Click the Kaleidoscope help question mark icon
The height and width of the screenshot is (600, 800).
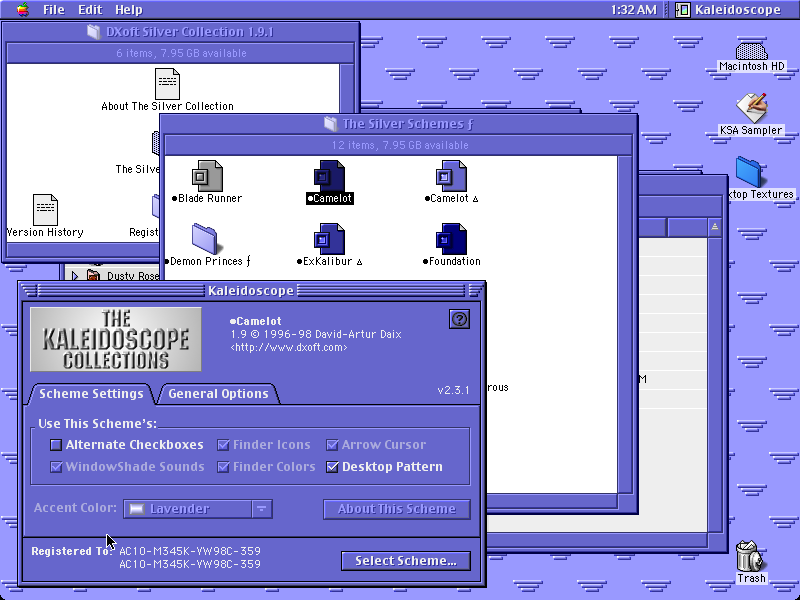click(x=459, y=319)
